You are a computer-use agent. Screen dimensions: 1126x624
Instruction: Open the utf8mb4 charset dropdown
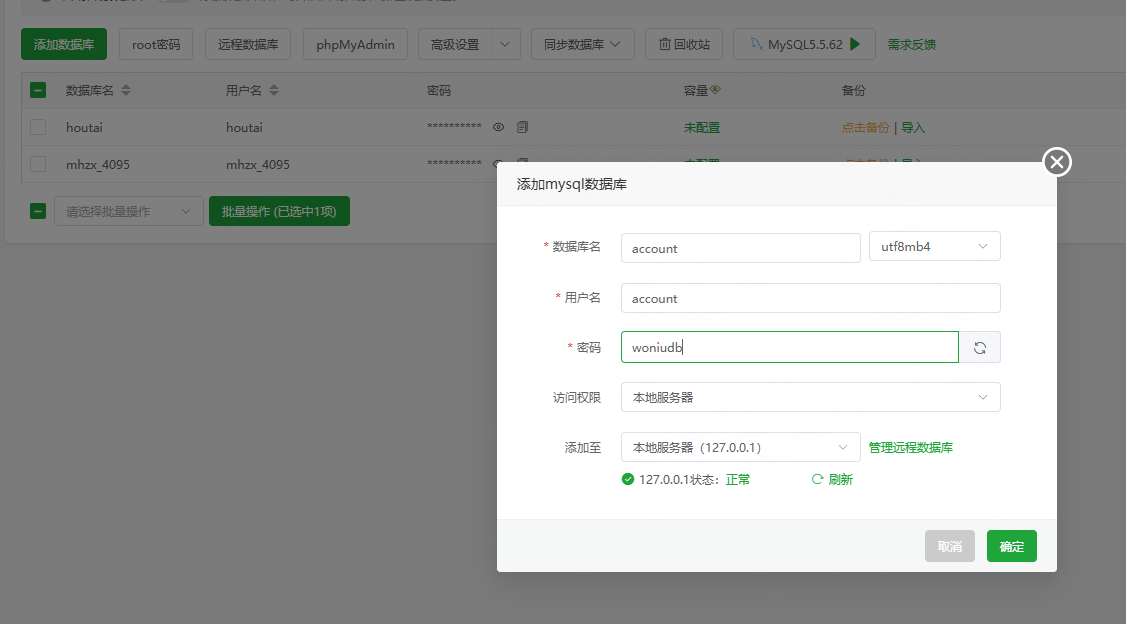pyautogui.click(x=934, y=246)
